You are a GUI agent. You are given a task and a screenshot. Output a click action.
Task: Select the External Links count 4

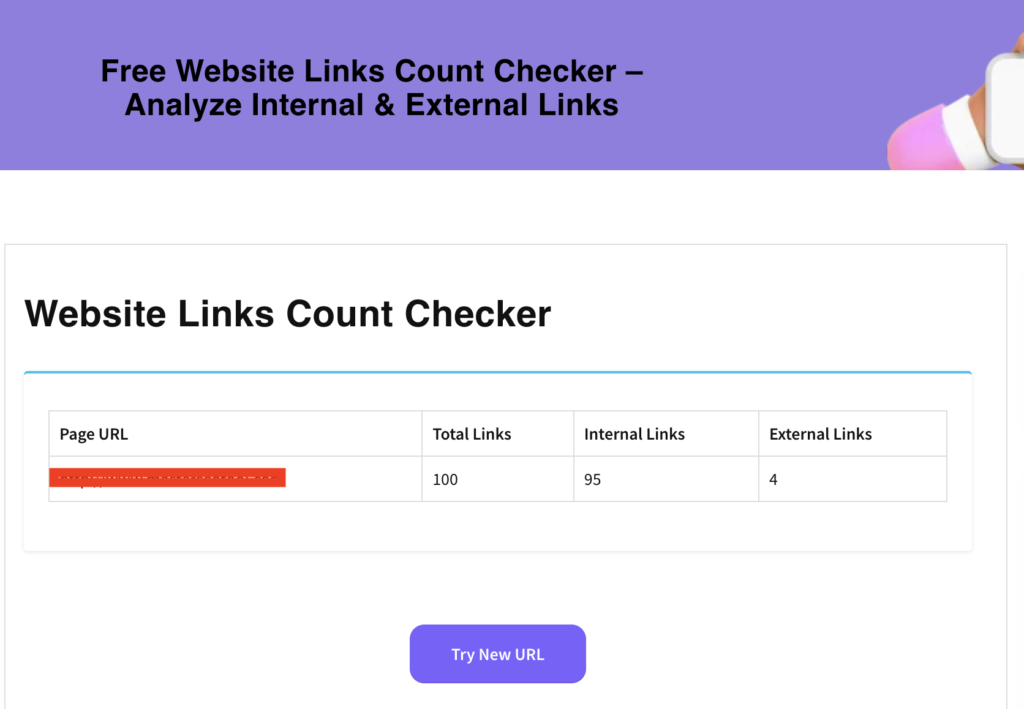pos(772,479)
